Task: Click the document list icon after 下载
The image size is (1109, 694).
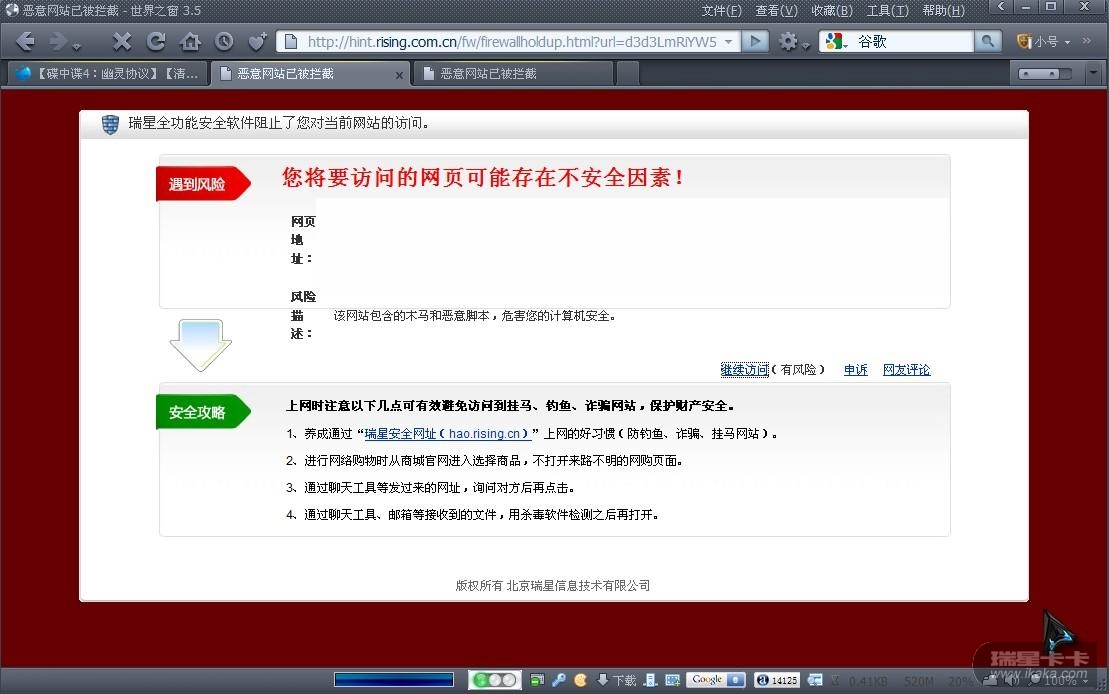Action: pos(650,680)
